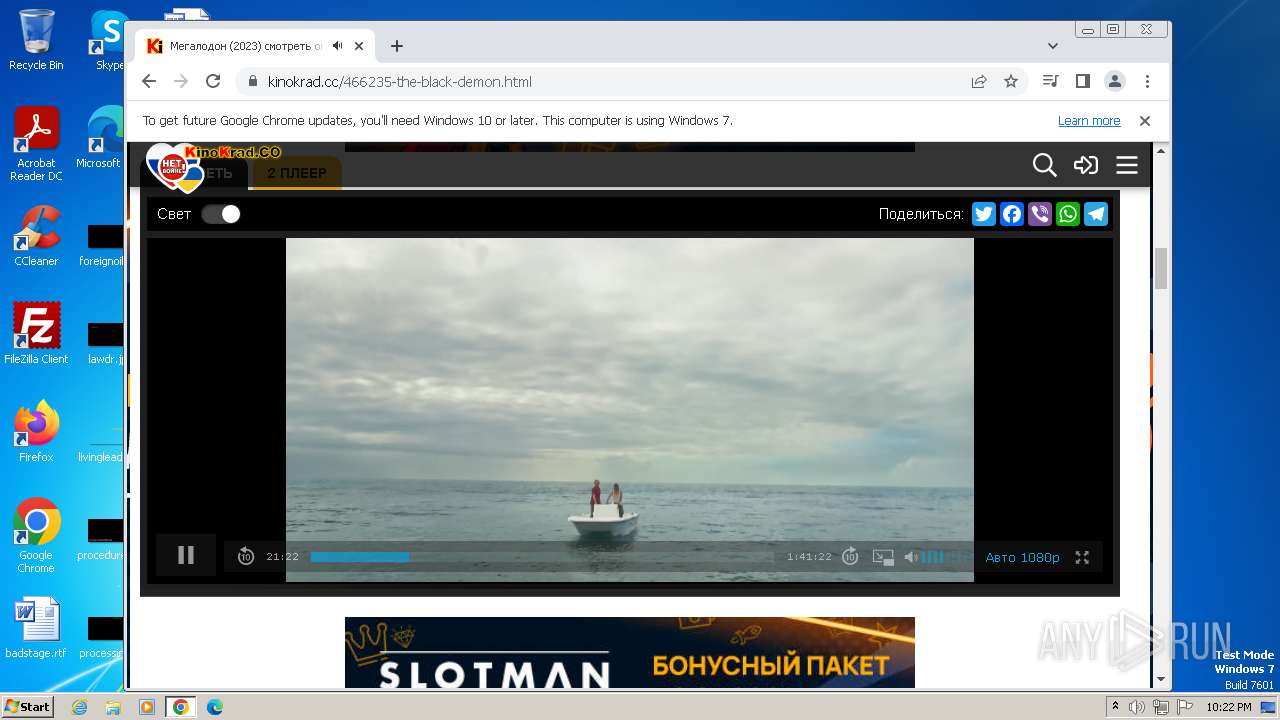Toggle the Свет light switch
The height and width of the screenshot is (720, 1280).
coord(221,214)
